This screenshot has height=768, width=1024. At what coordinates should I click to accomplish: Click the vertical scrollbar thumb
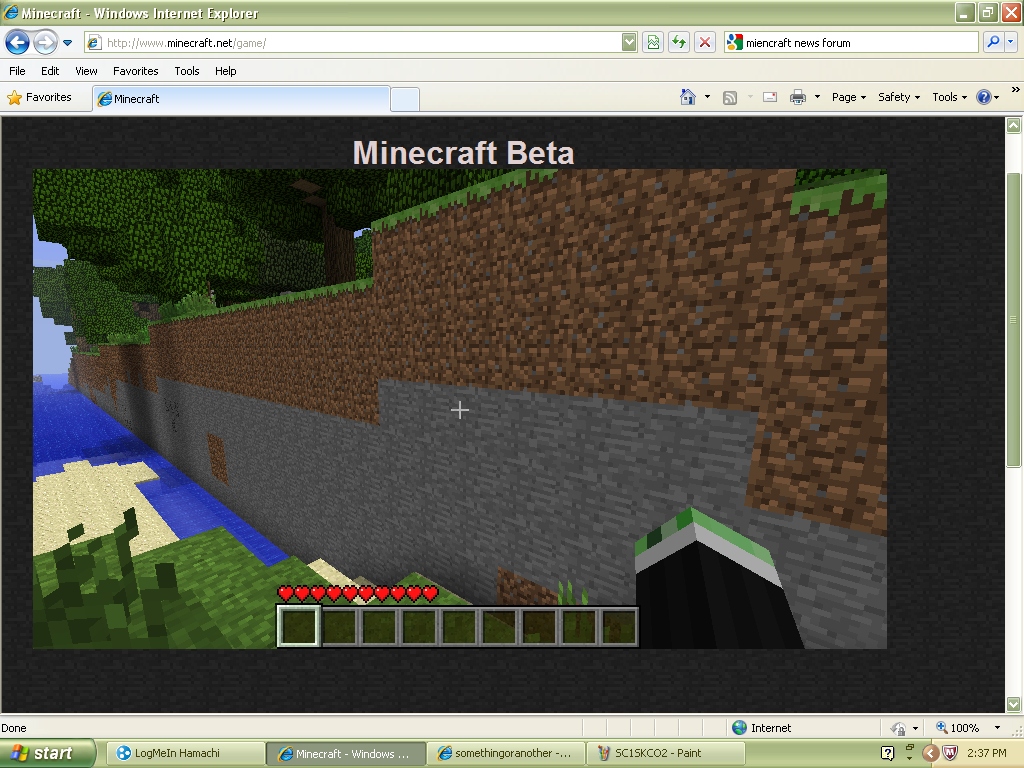pos(1014,320)
